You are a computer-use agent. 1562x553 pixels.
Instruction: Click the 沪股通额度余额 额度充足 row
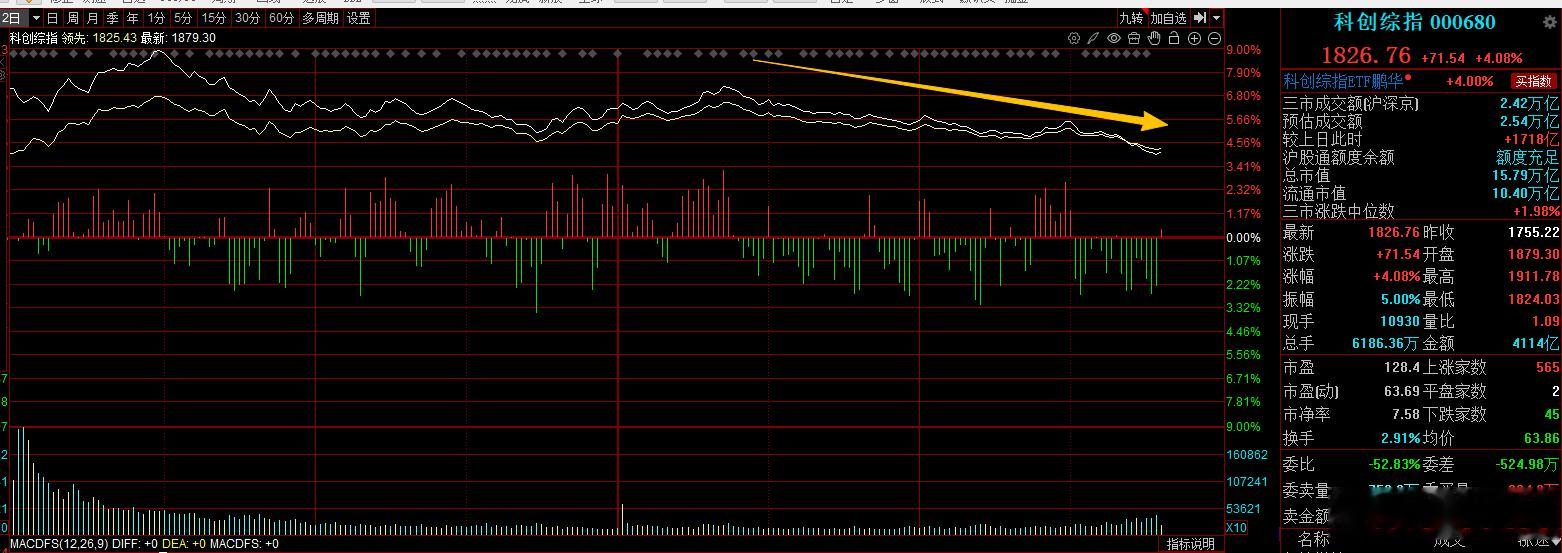tap(1421, 157)
